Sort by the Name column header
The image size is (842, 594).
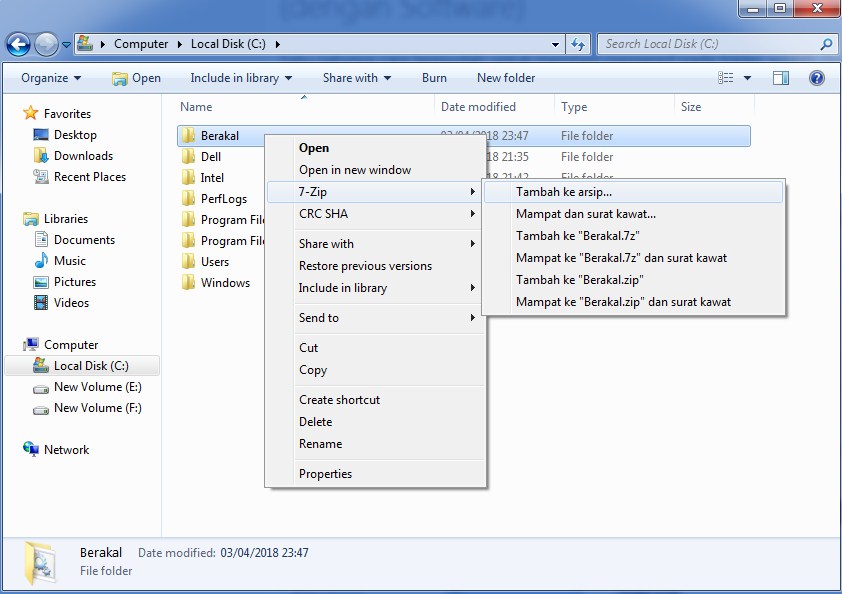pos(196,107)
